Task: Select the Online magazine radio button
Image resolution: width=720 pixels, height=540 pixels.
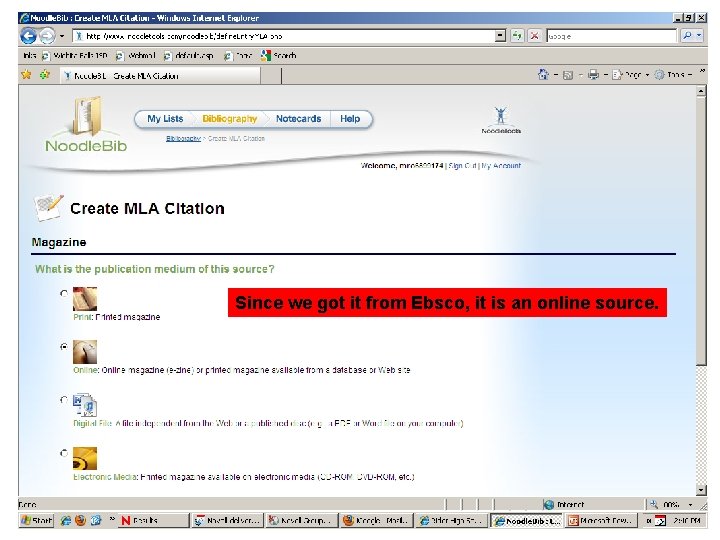Action: (x=64, y=347)
